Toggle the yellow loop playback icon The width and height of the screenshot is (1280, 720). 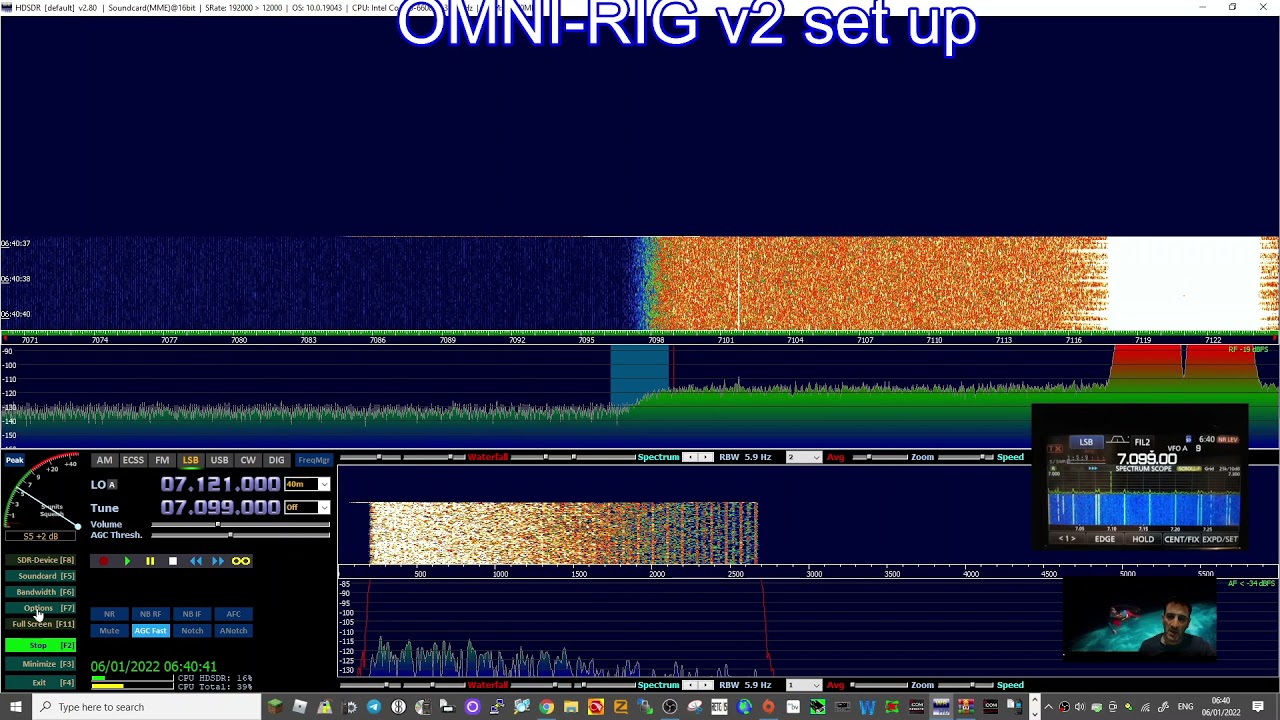point(241,561)
